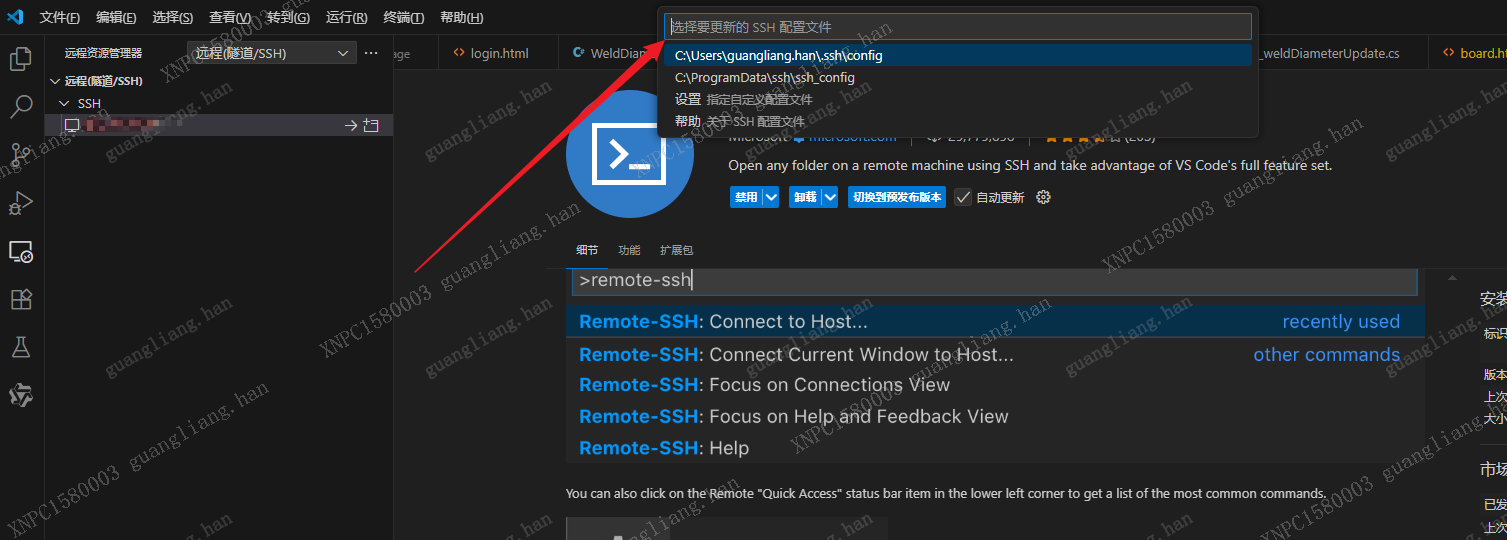Click the bottom activity bar icon below Testing
1507x540 pixels.
point(21,396)
